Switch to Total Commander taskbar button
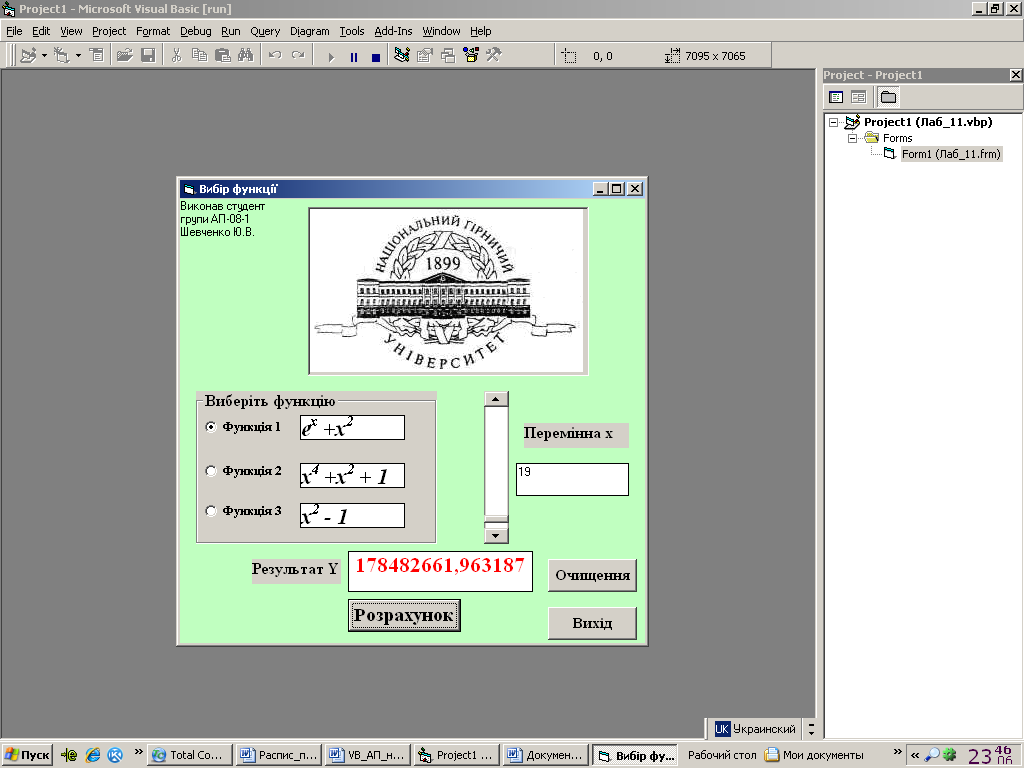The width and height of the screenshot is (1024, 768). click(189, 755)
